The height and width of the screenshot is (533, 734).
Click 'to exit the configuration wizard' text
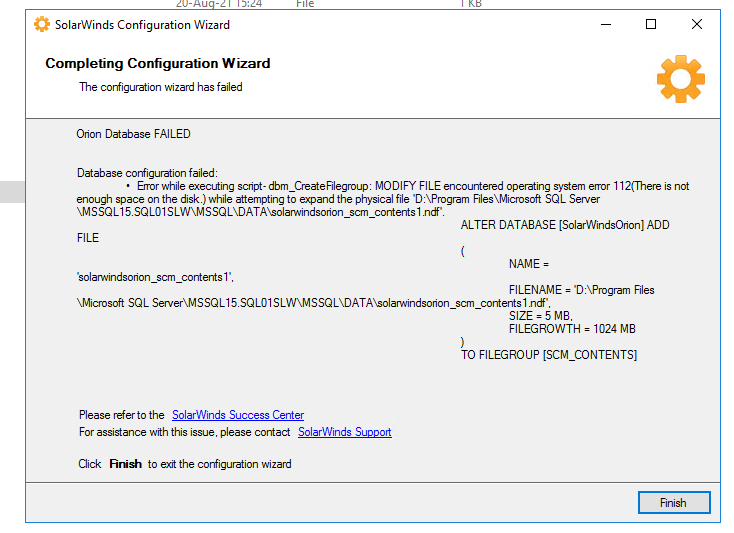click(x=220, y=464)
